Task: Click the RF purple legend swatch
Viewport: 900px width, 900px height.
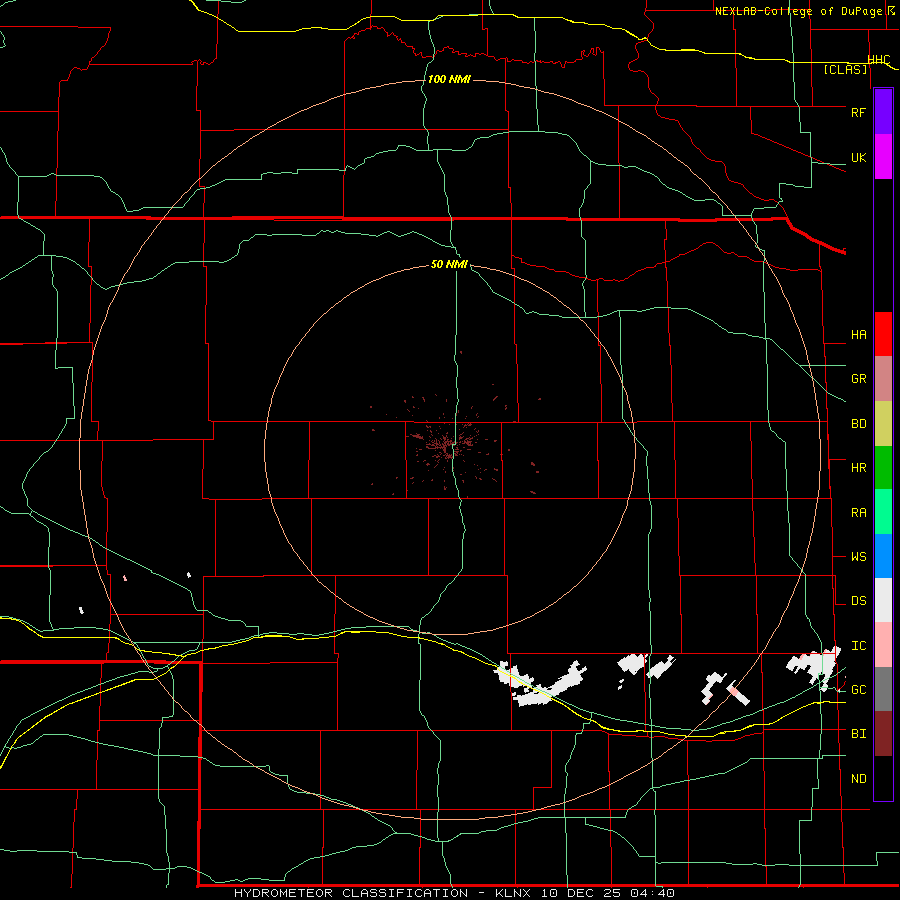Action: coord(883,112)
